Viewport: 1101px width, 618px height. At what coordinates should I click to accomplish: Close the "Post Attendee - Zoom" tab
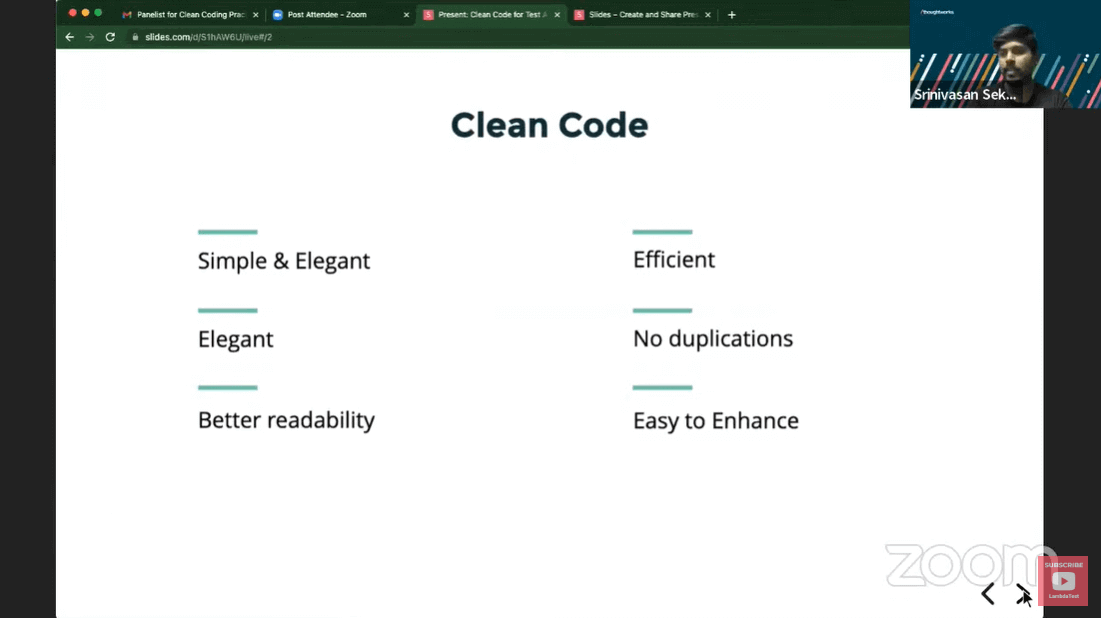(406, 14)
